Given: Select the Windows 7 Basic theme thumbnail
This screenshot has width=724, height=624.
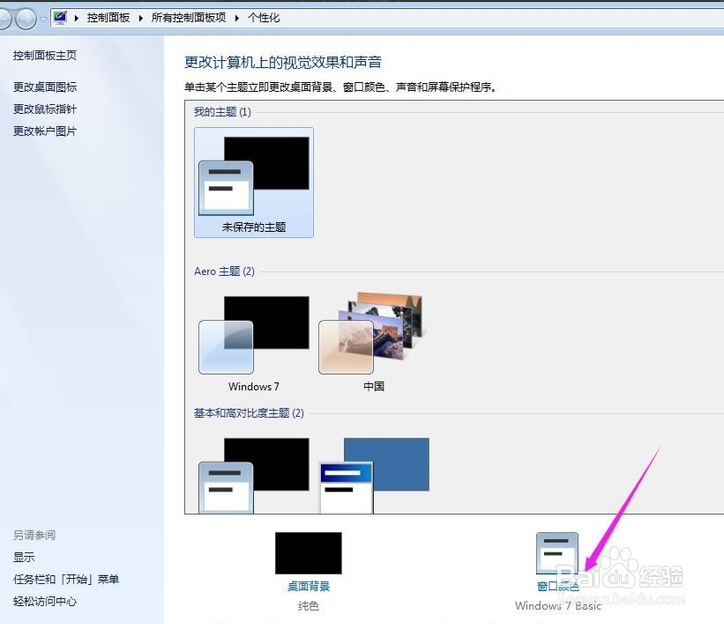Looking at the screenshot, I should [254, 475].
